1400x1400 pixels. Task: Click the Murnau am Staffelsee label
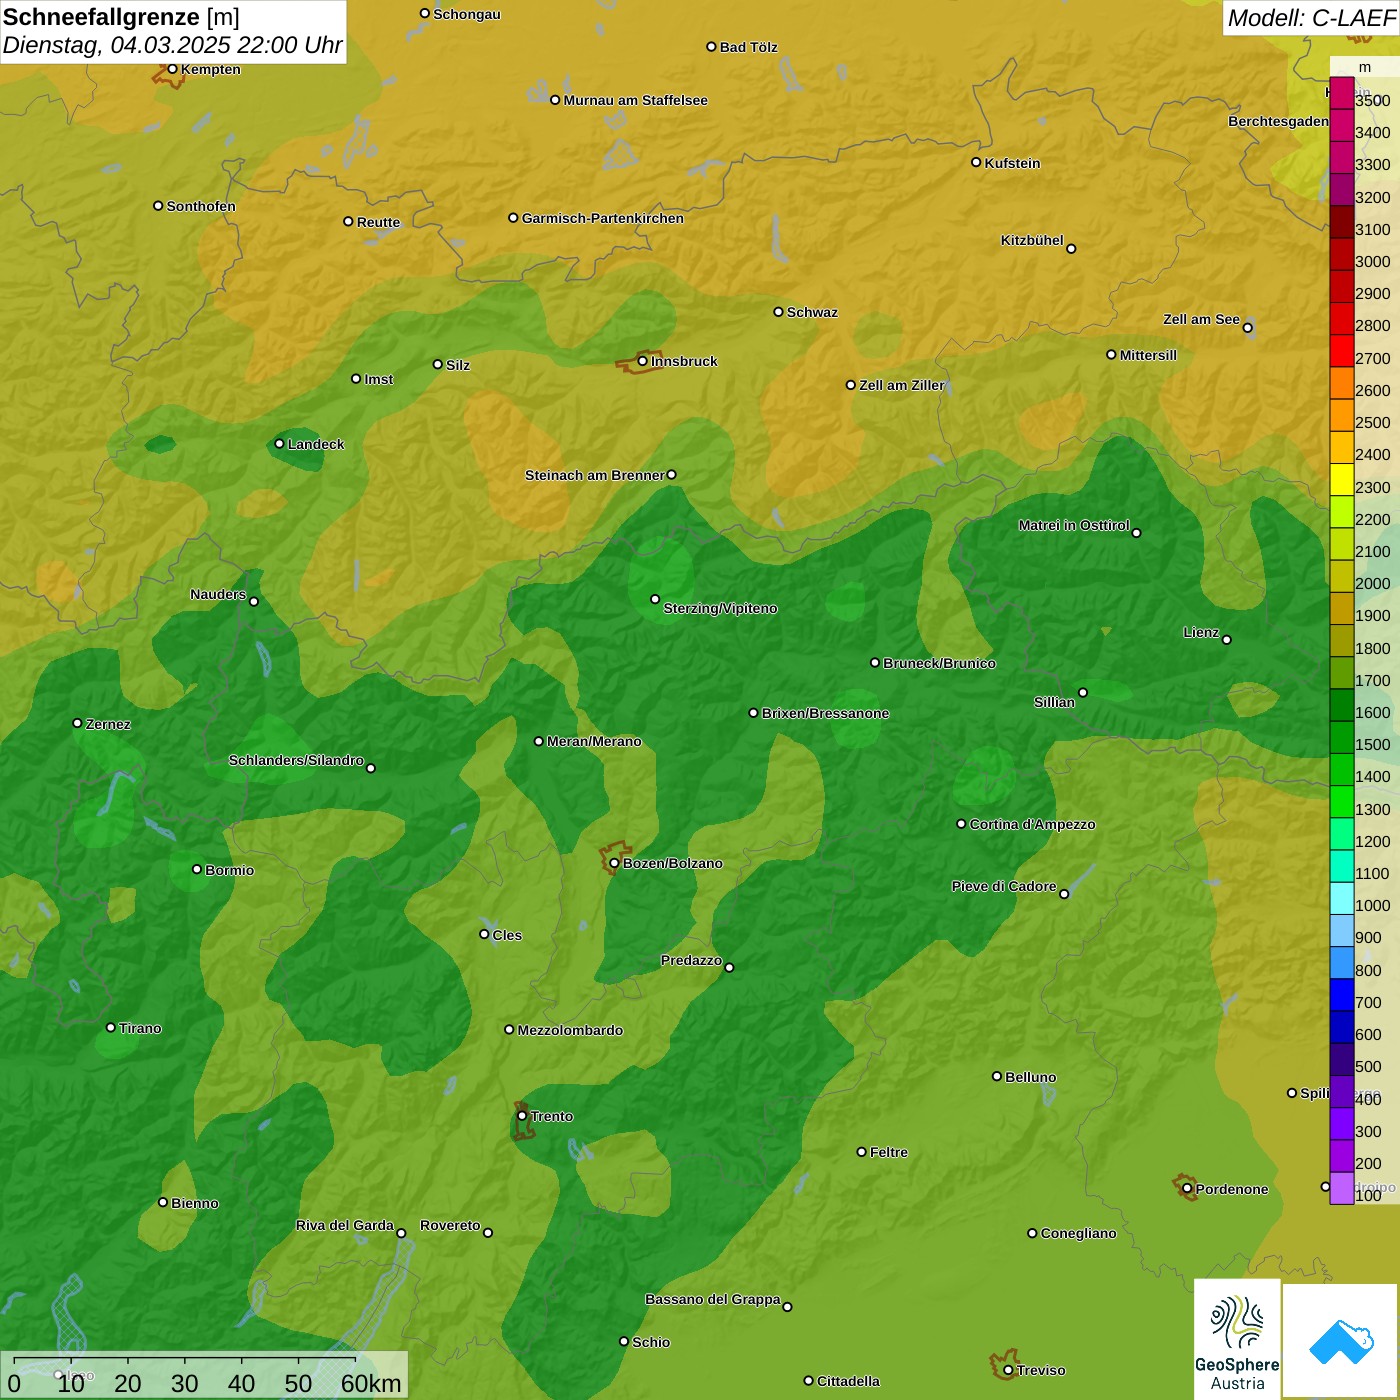635,100
